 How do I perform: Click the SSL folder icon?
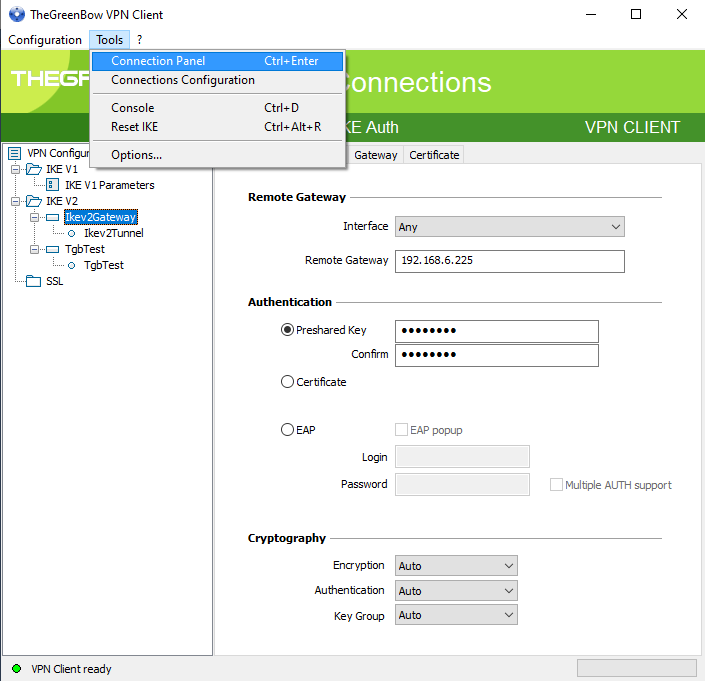tap(33, 281)
